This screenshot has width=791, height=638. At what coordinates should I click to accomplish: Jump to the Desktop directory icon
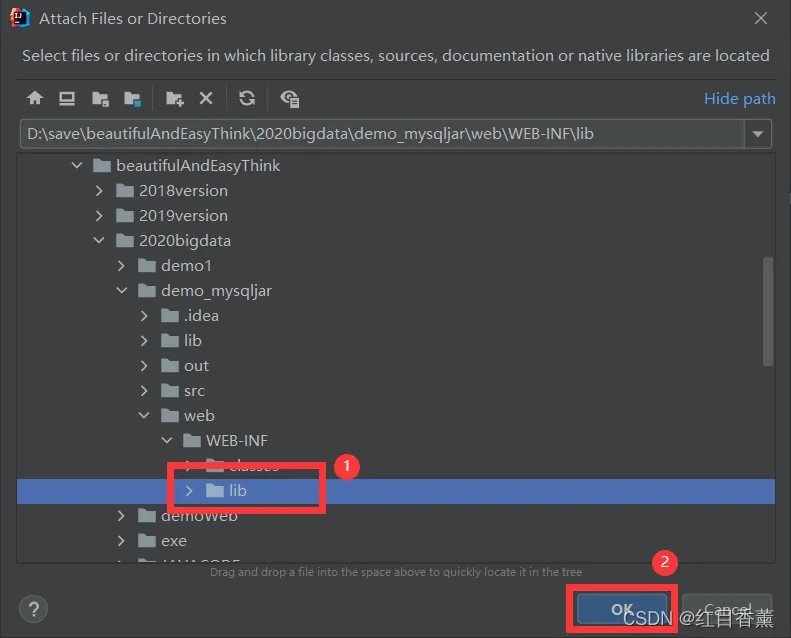coord(67,98)
